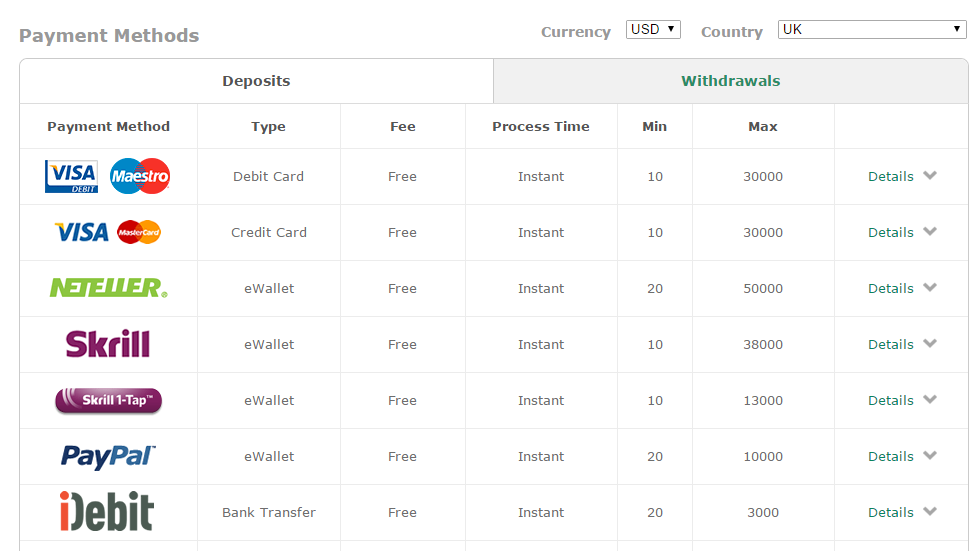Click the PayPal logo
This screenshot has height=551, width=975.
pos(108,457)
